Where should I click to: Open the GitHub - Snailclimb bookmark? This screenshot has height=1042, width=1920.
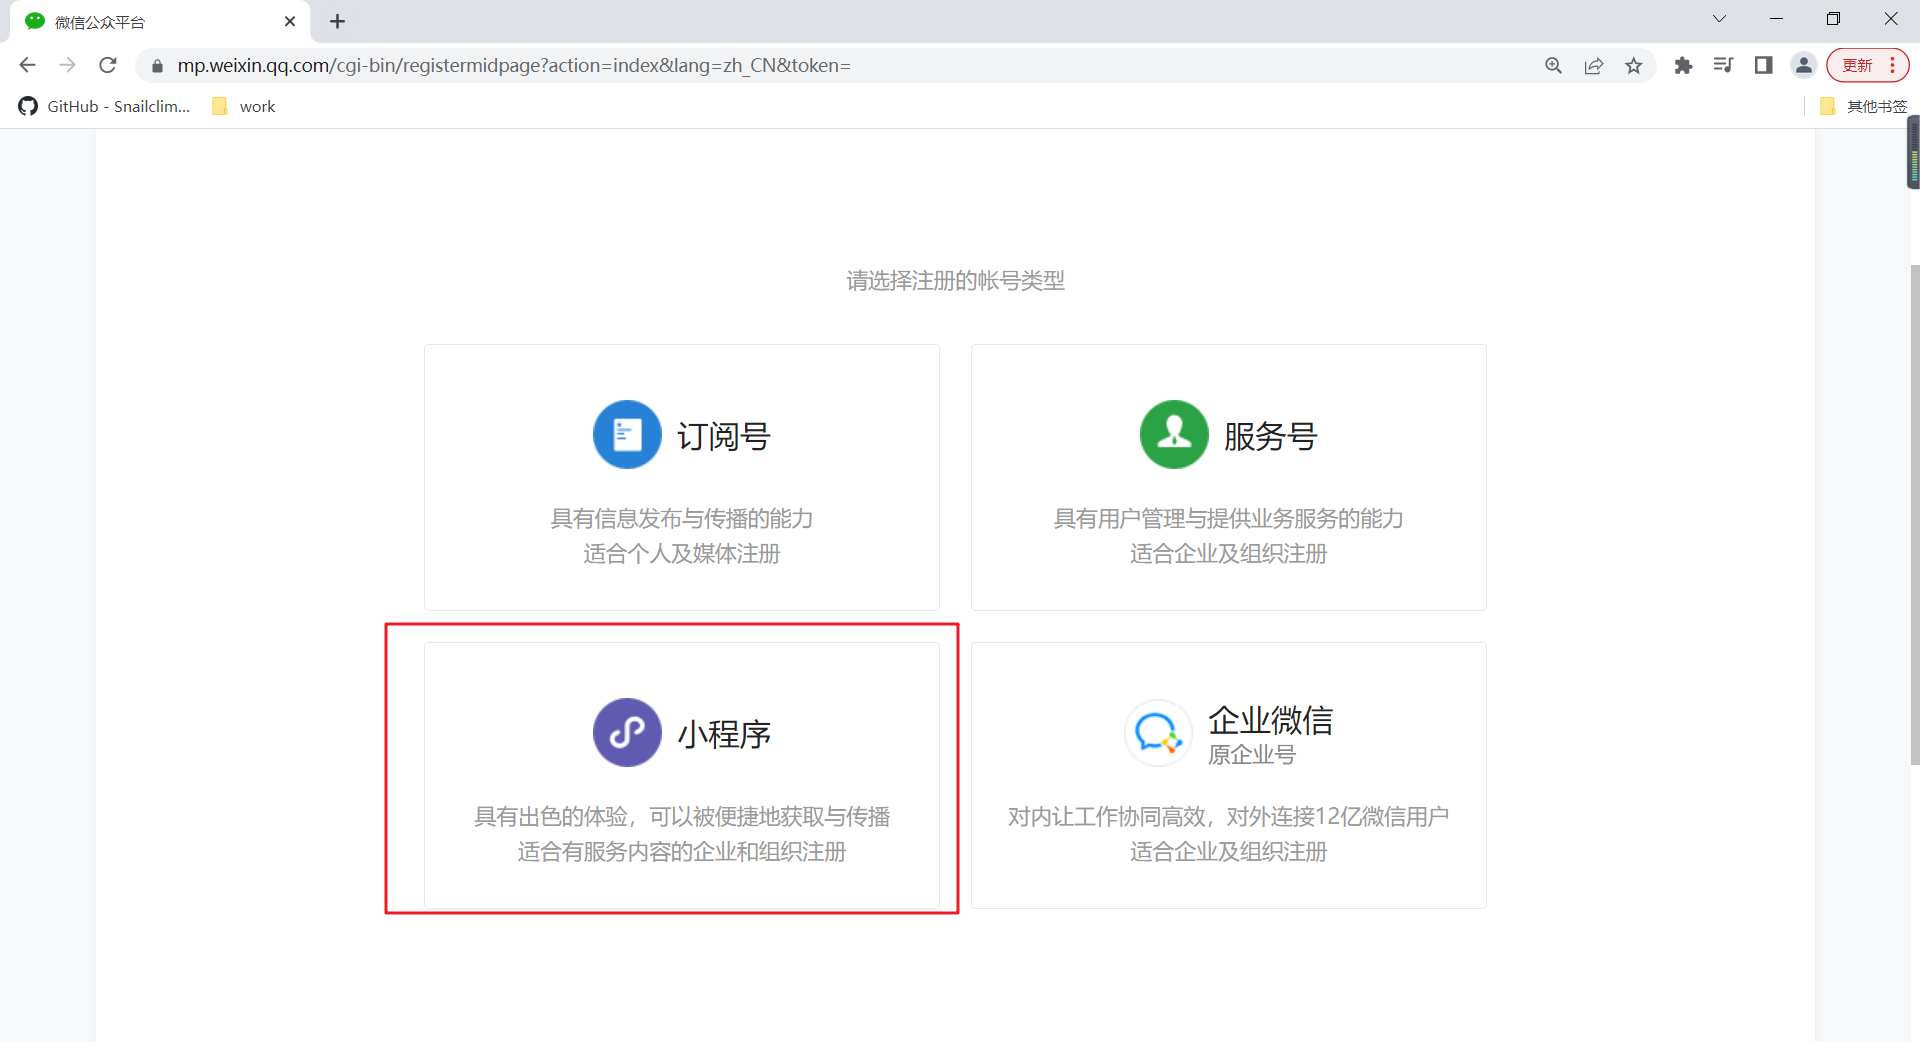click(x=104, y=106)
